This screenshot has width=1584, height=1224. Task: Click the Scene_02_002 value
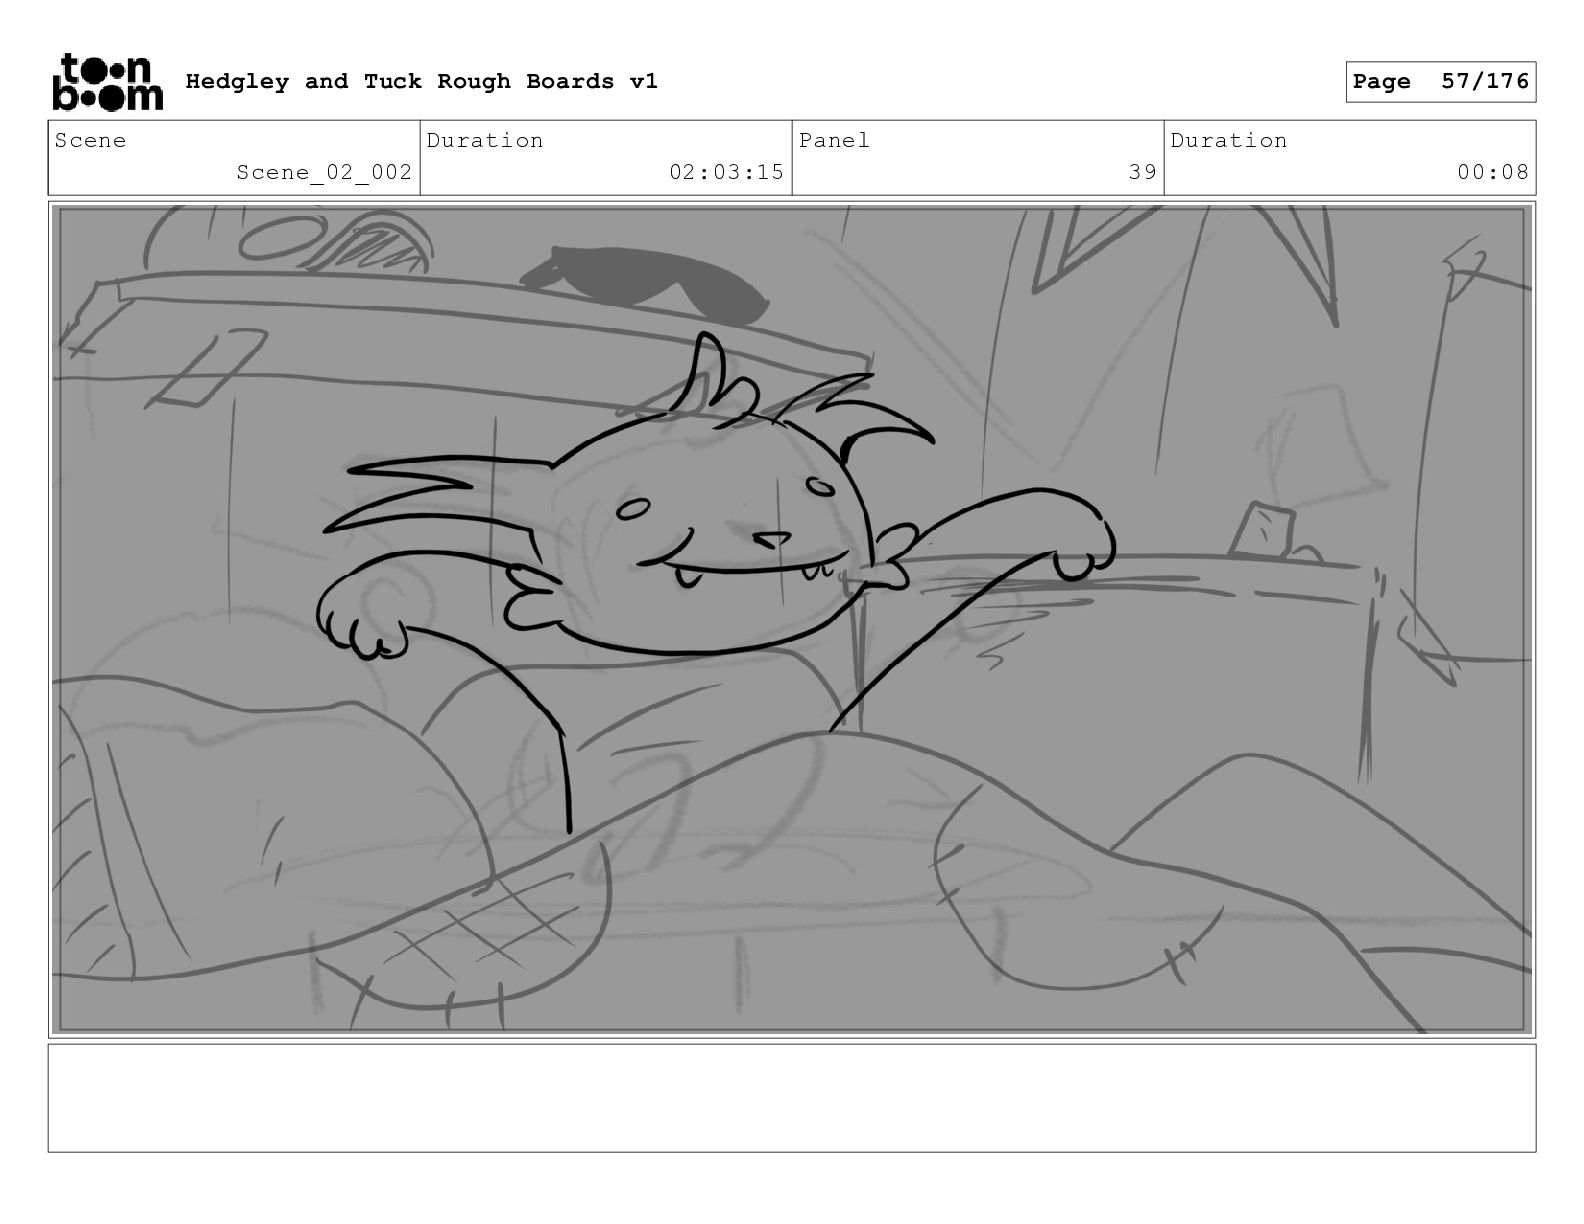(324, 172)
